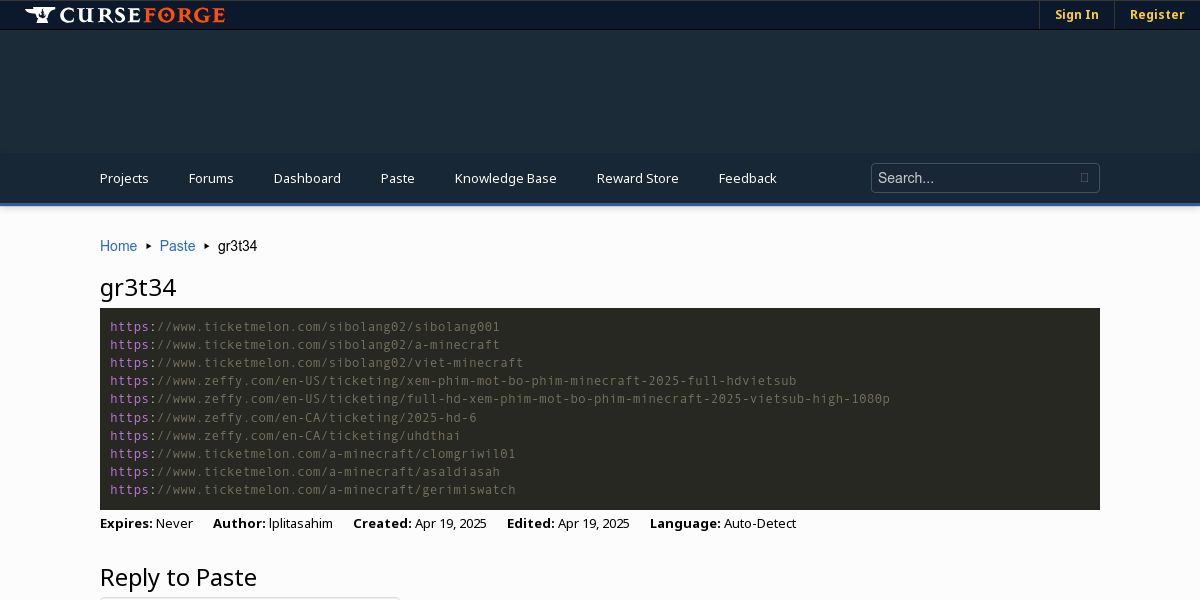Screen dimensions: 1200x600
Task: Open the Projects menu
Action: pos(124,178)
